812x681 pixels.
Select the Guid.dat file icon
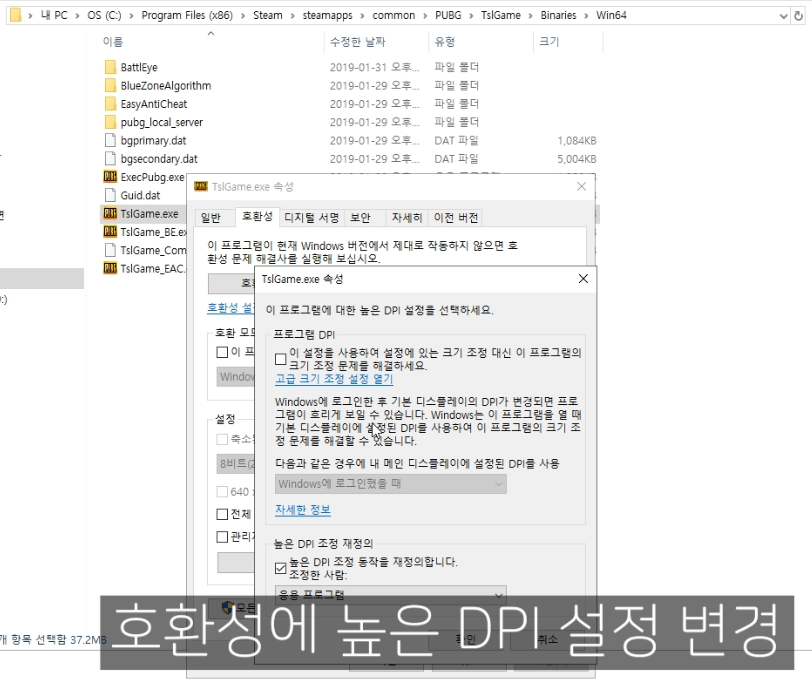pyautogui.click(x=110, y=195)
